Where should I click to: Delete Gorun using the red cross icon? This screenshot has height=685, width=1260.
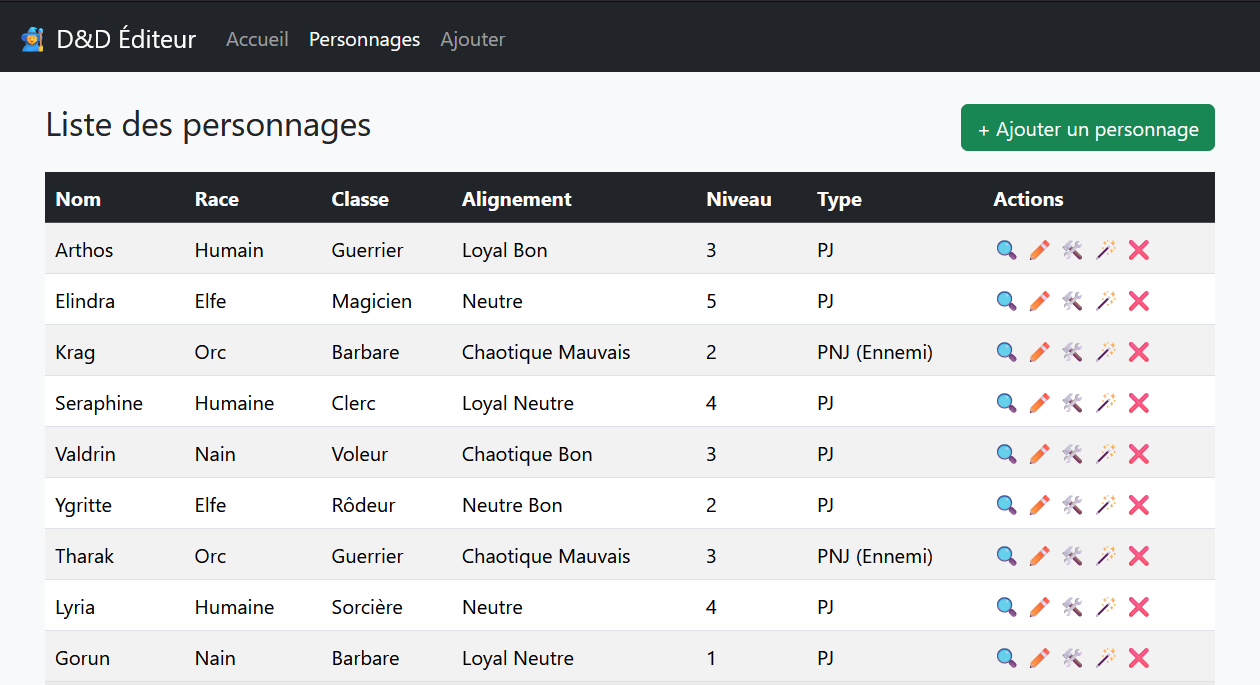pyautogui.click(x=1138, y=658)
